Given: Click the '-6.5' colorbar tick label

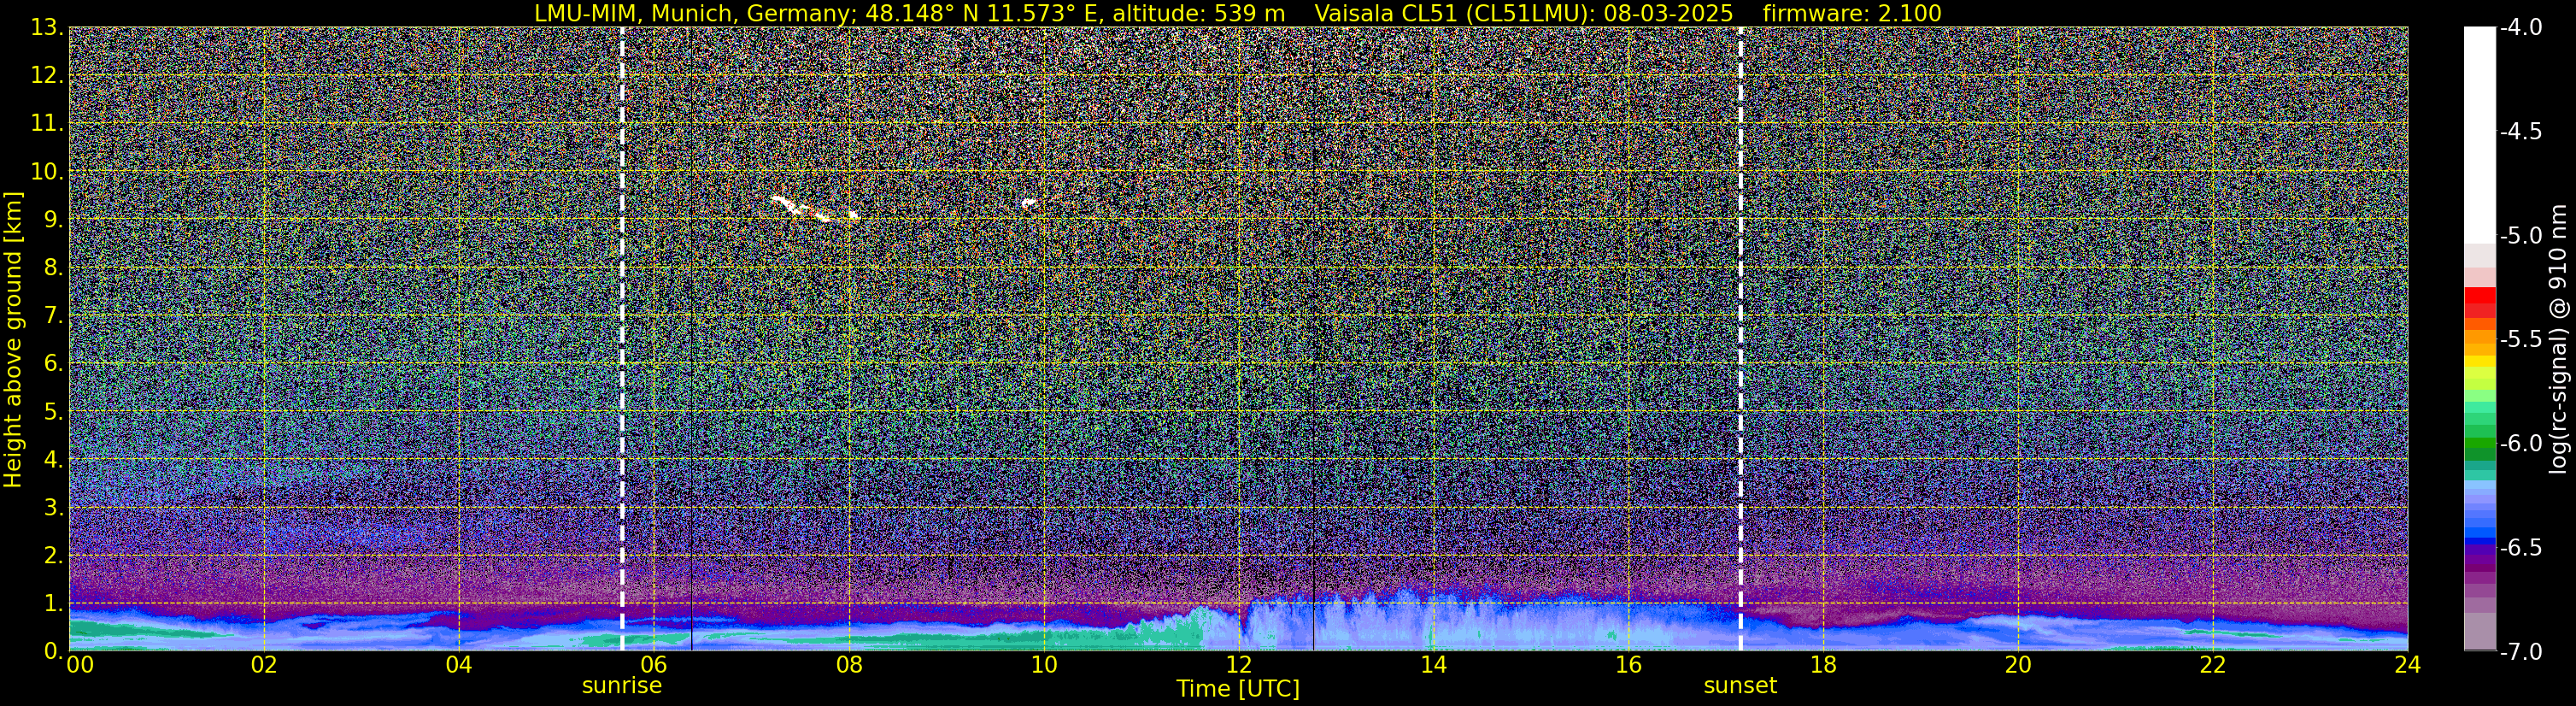Looking at the screenshot, I should click(x=2520, y=548).
